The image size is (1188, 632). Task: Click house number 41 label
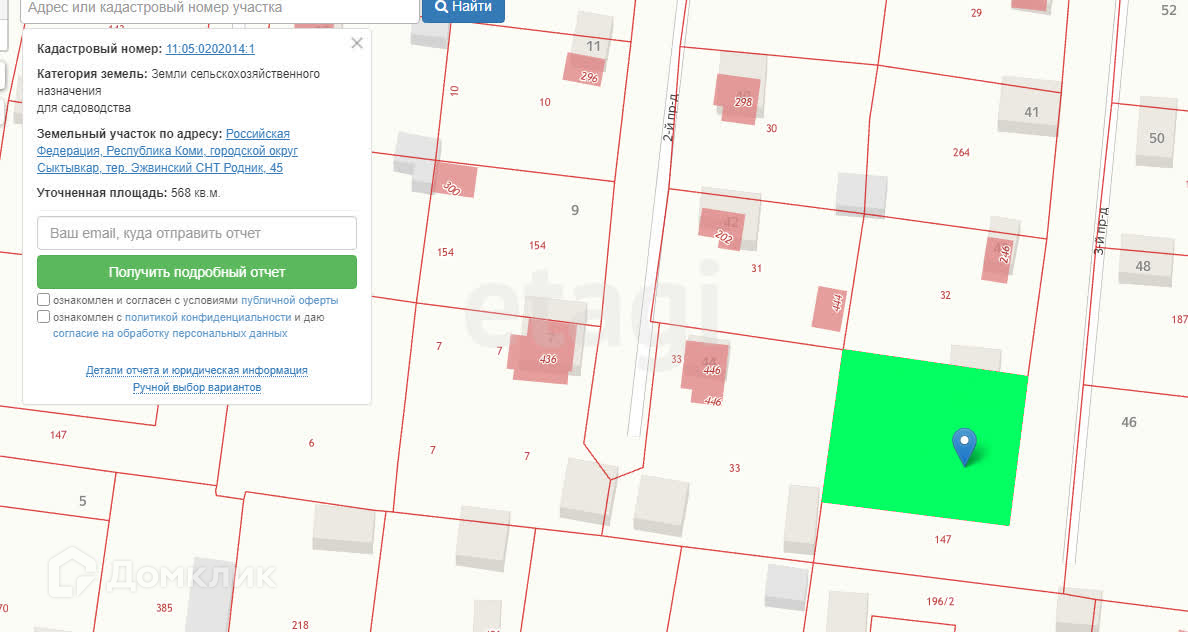coord(1031,112)
